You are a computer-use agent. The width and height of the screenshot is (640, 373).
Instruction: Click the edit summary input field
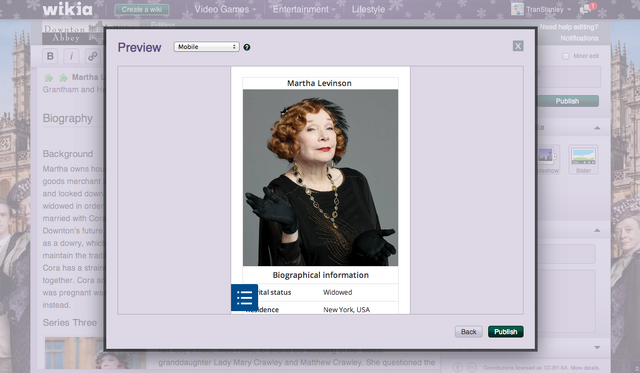point(568,77)
